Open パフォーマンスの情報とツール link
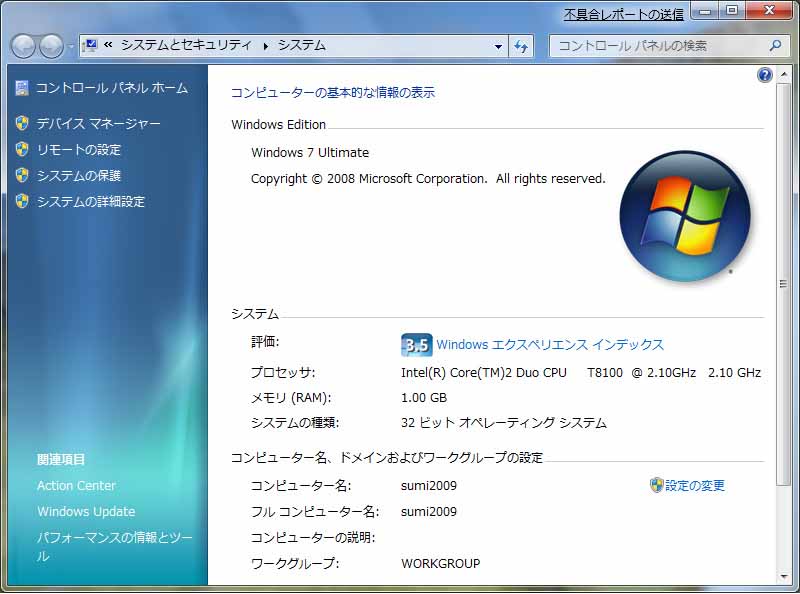 (x=114, y=547)
